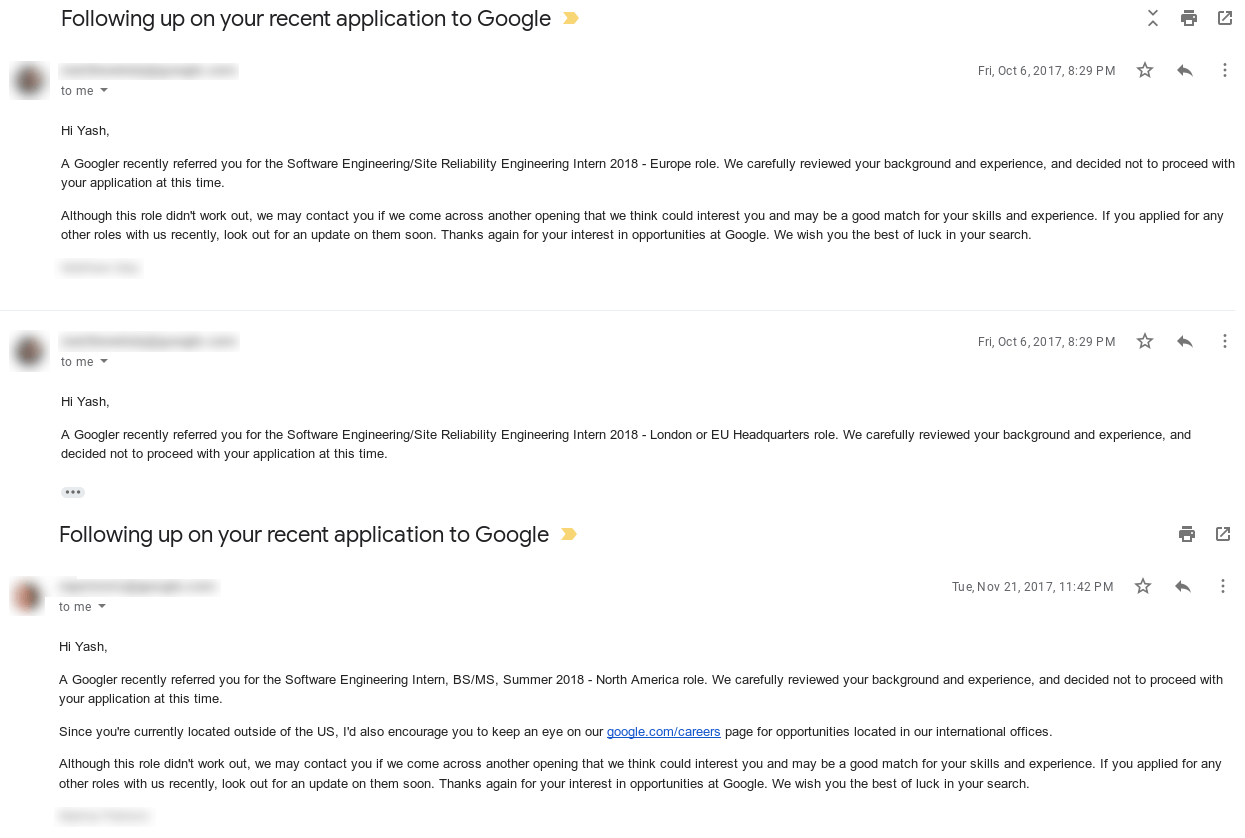Open first thread in new window
This screenshot has height=838, width=1245.
pyautogui.click(x=1225, y=18)
